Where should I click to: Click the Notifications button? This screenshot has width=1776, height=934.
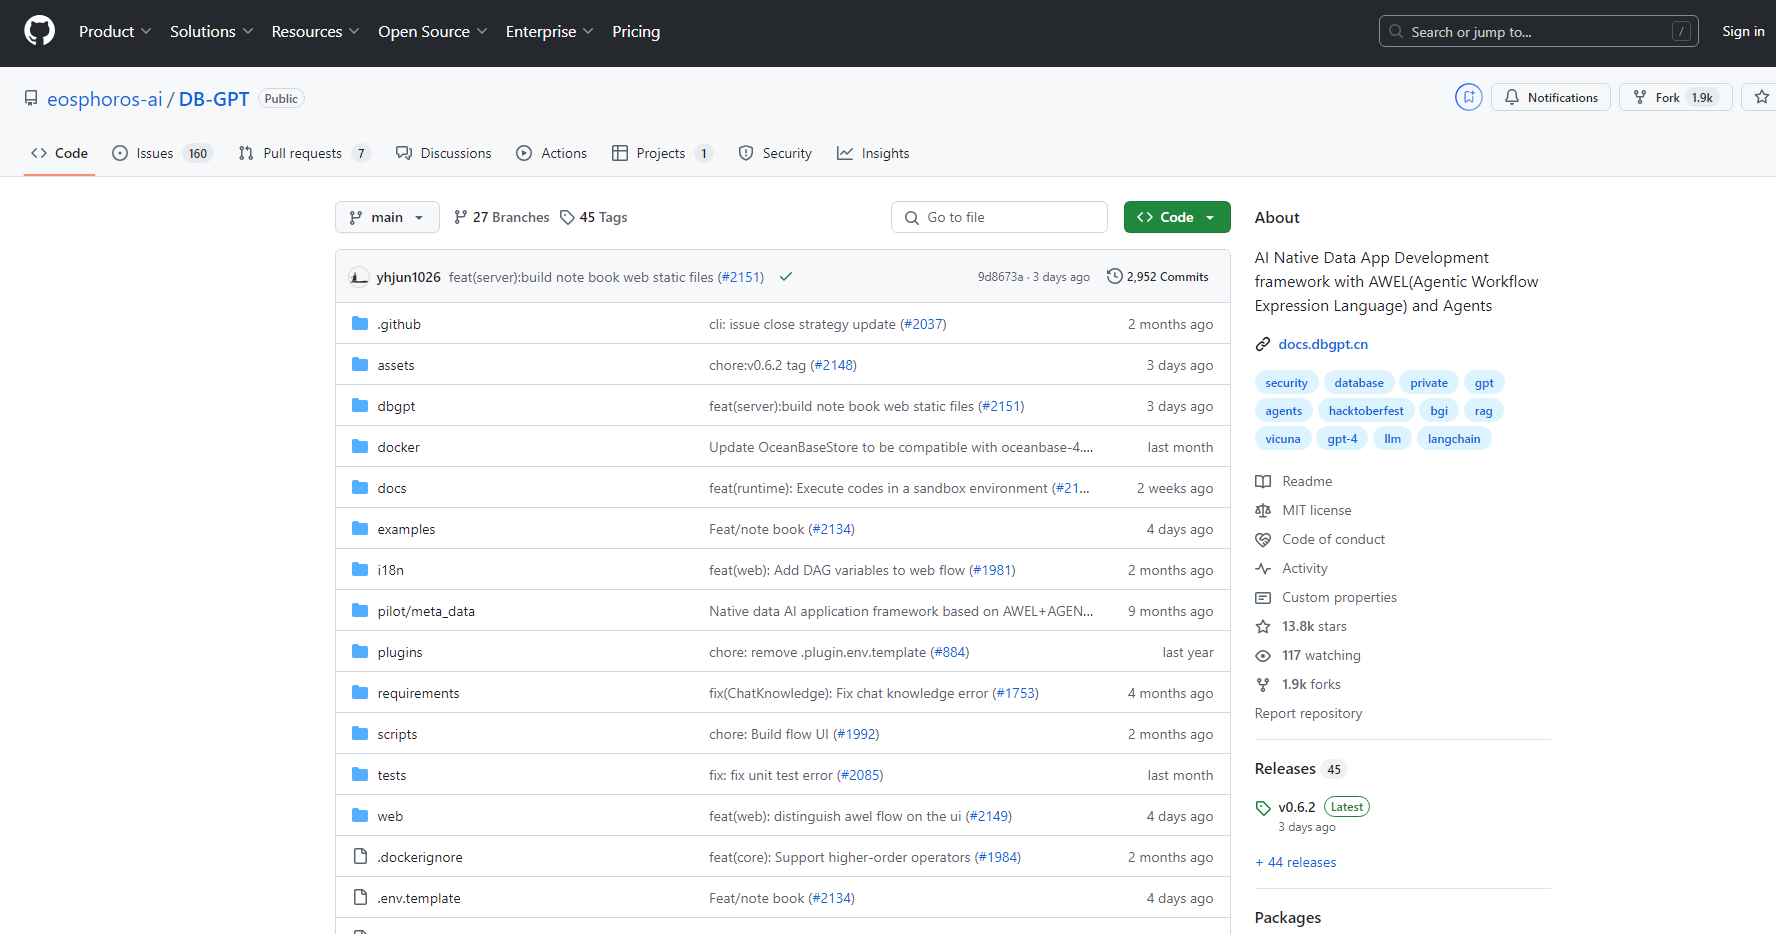pos(1551,97)
